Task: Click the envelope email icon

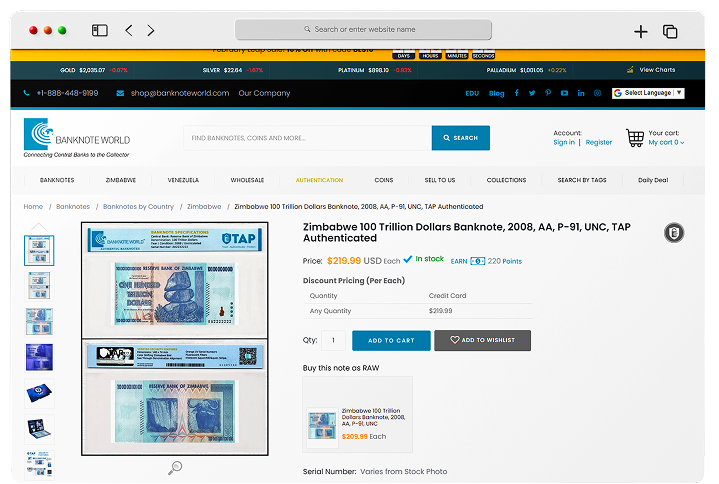Action: pos(120,93)
